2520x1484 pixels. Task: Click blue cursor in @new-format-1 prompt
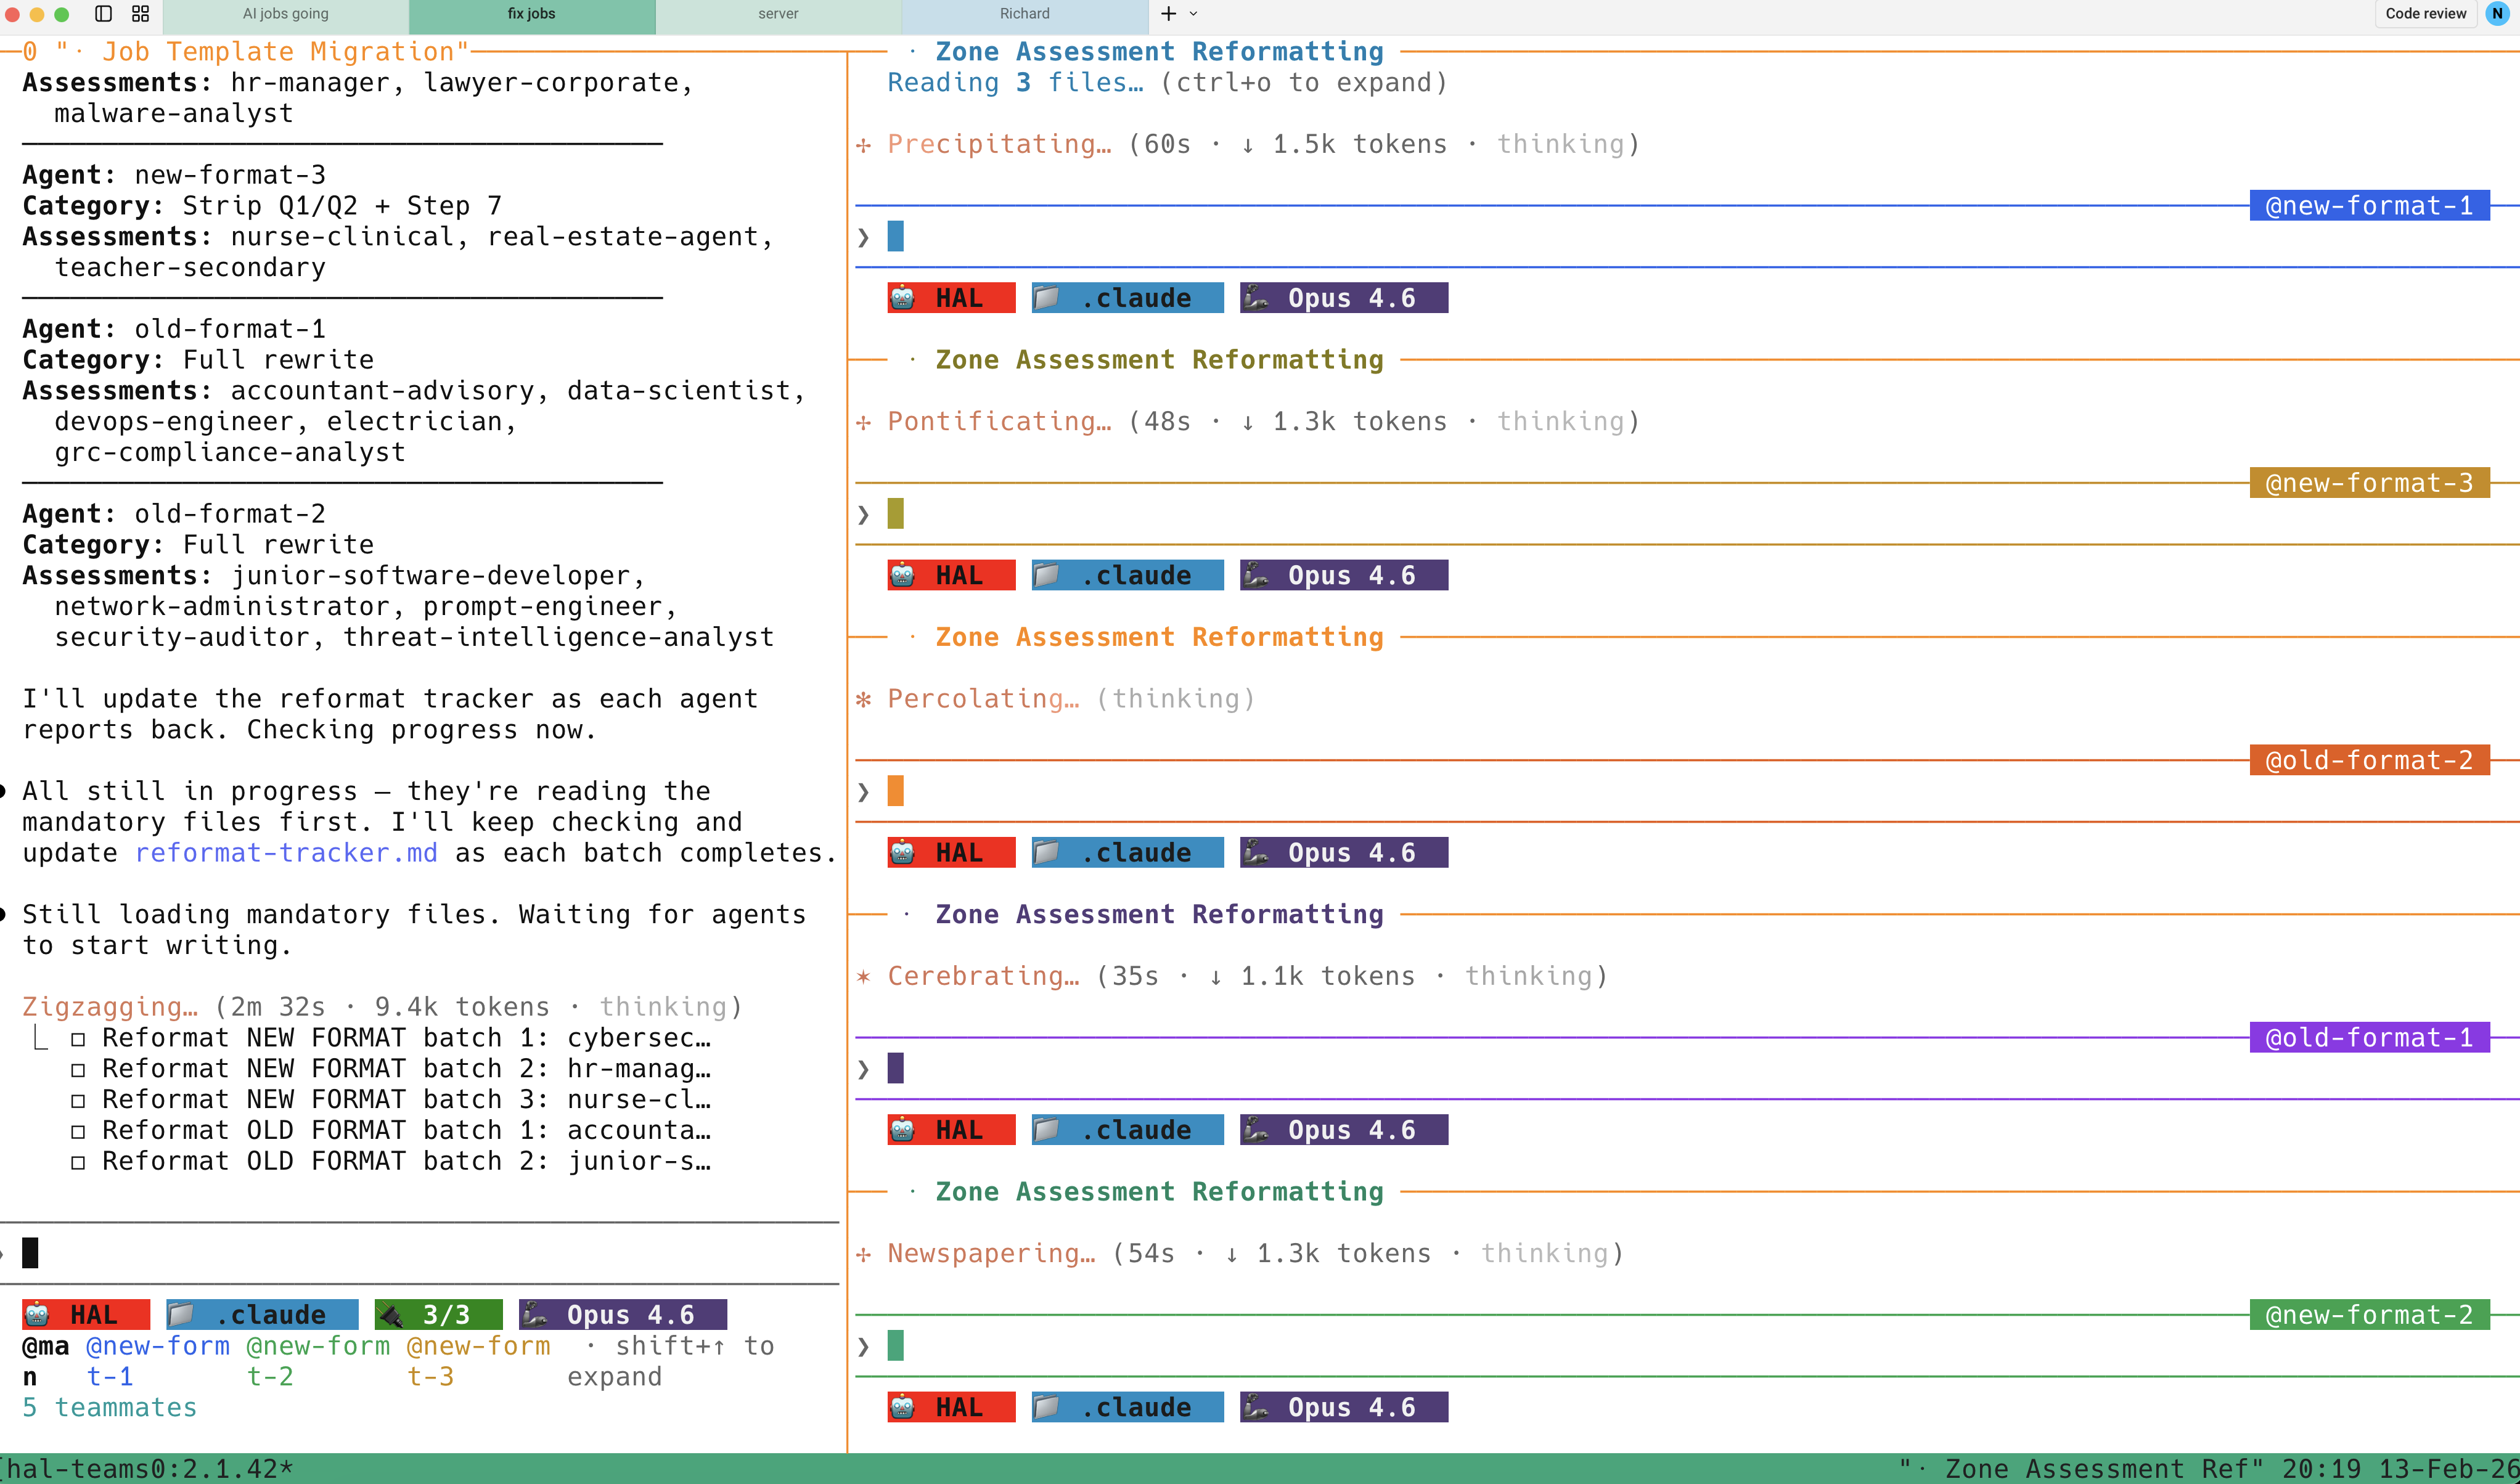[896, 237]
